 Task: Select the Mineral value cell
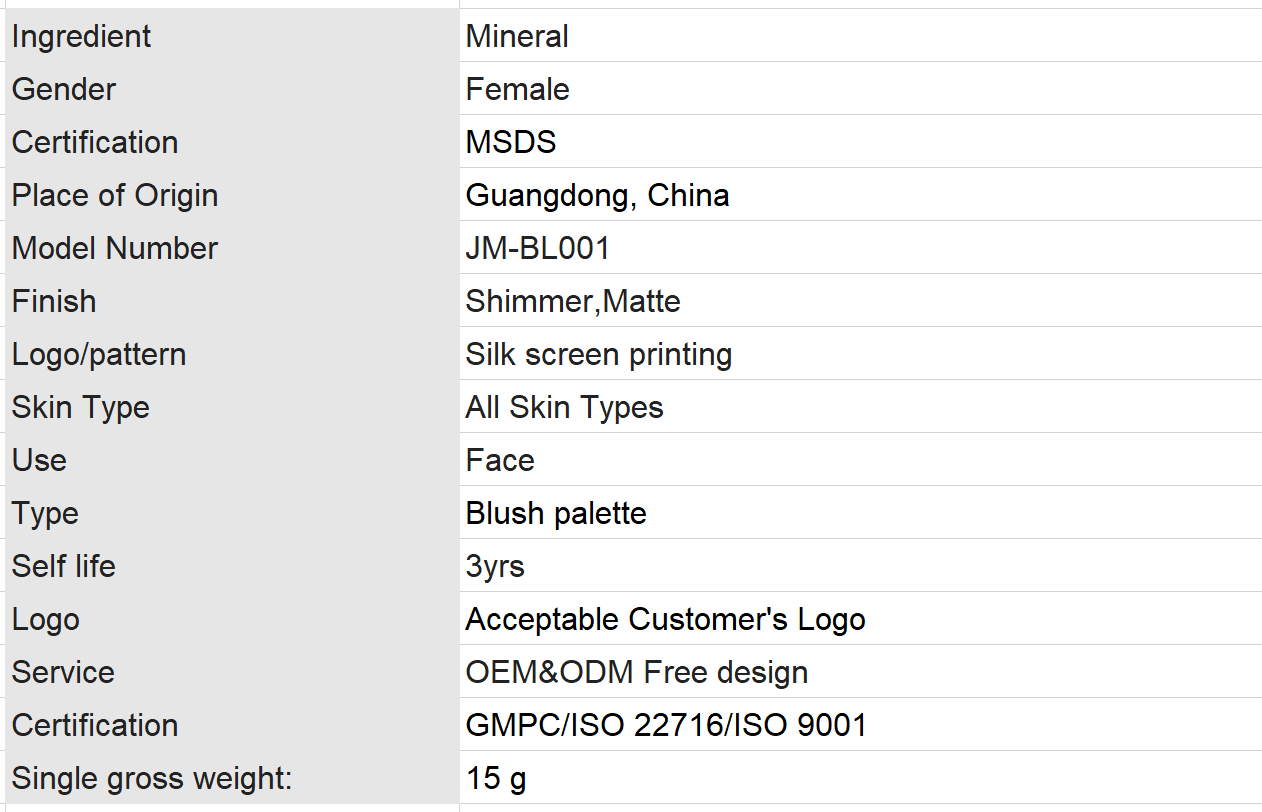point(861,36)
